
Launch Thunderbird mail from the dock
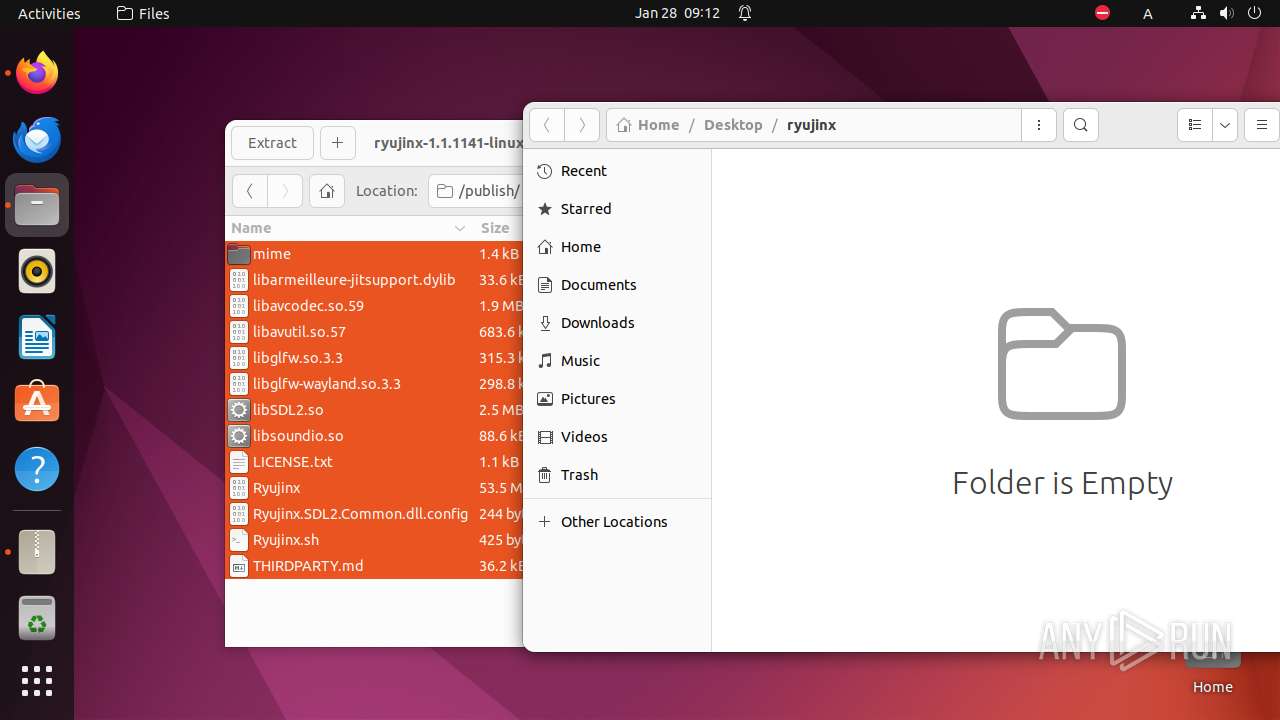coord(37,139)
